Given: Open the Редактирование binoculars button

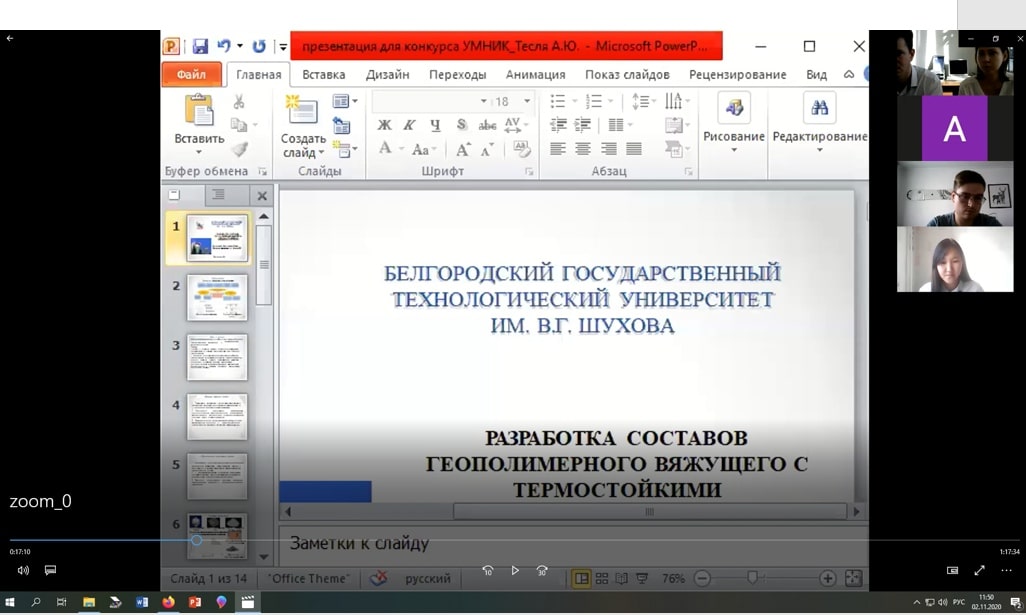Looking at the screenshot, I should pos(820,123).
